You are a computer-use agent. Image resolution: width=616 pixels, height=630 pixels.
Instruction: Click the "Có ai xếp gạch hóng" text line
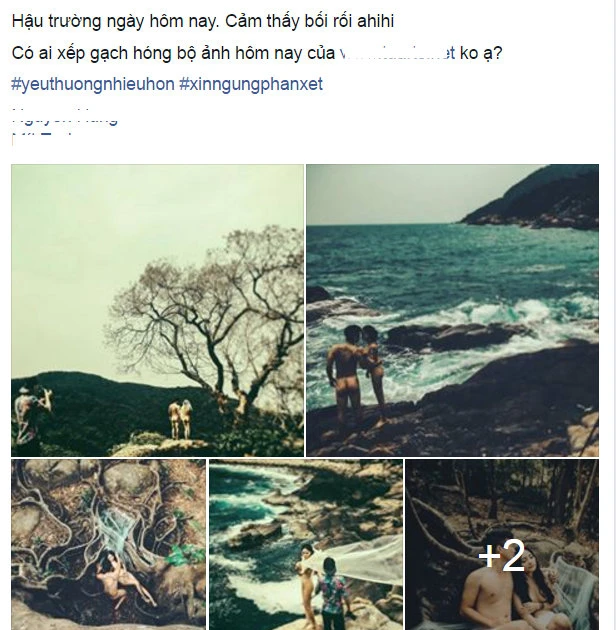point(257,53)
